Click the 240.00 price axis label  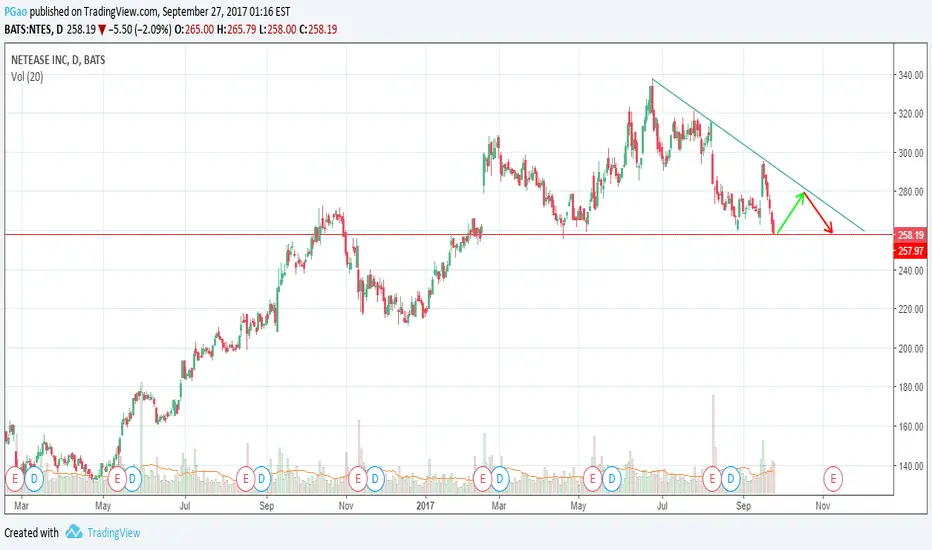(911, 270)
